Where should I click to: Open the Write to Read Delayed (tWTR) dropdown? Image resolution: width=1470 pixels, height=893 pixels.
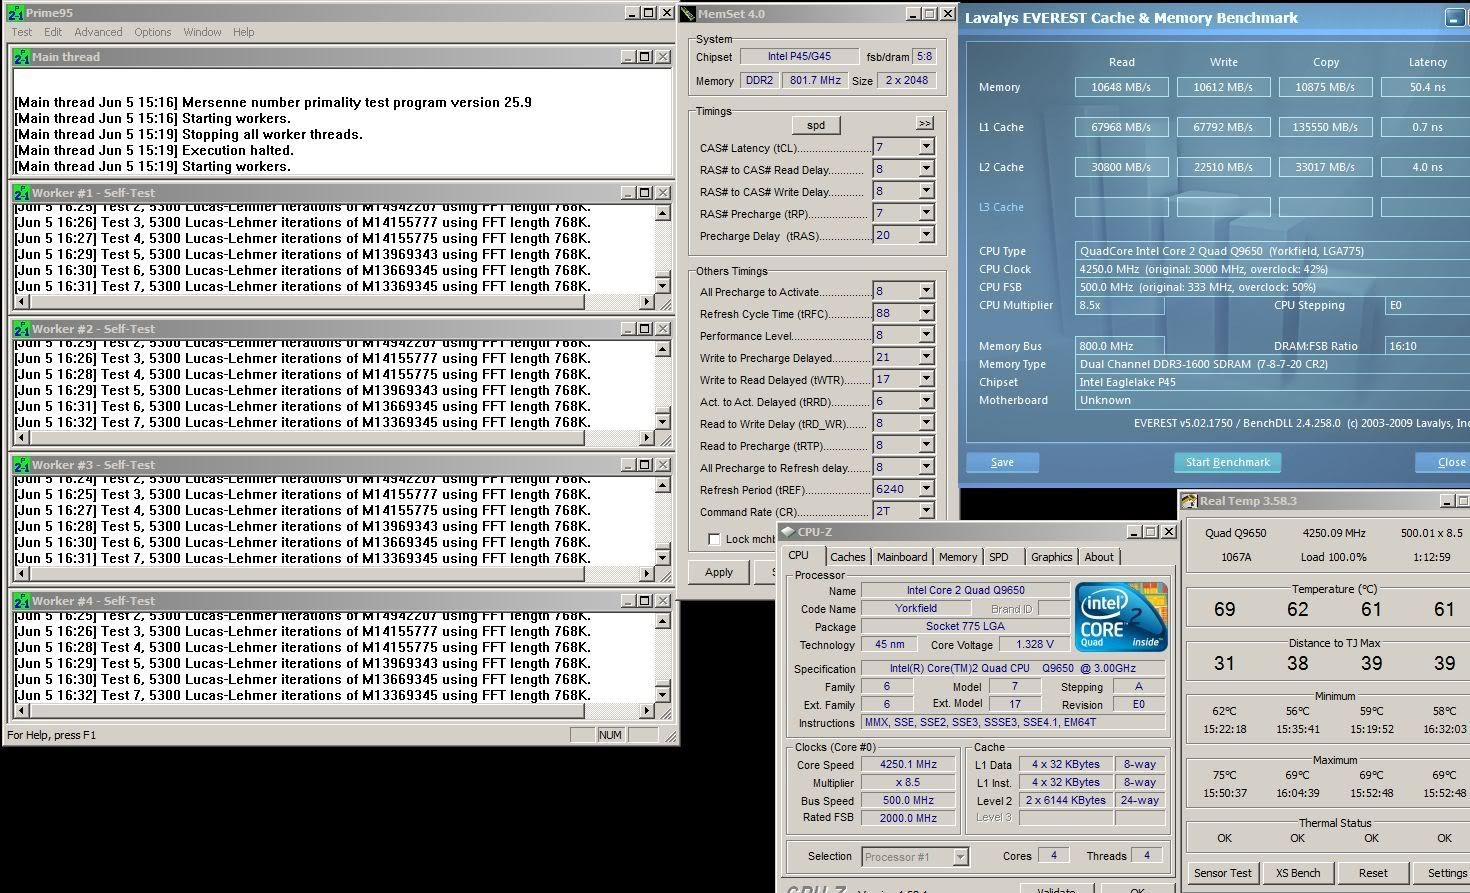pyautogui.click(x=926, y=379)
